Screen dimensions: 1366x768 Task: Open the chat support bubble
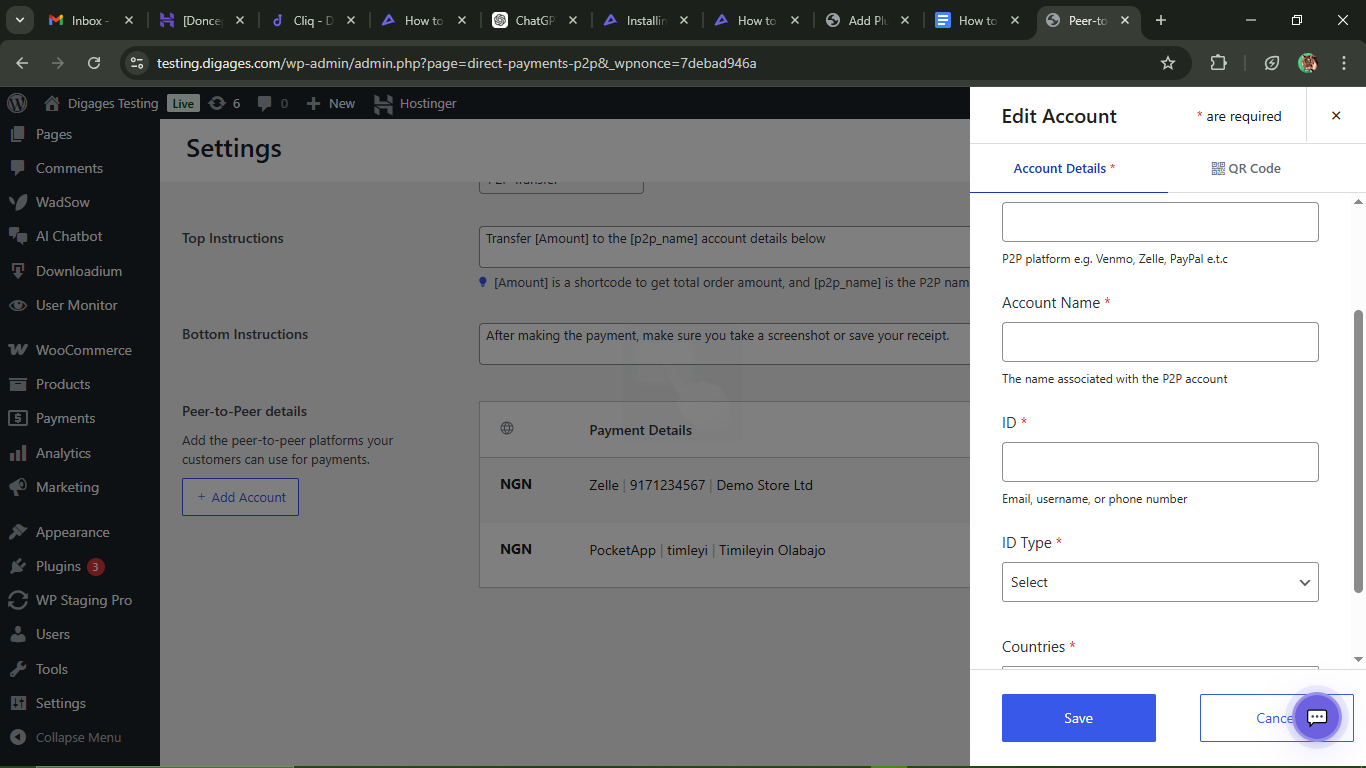pyautogui.click(x=1317, y=717)
